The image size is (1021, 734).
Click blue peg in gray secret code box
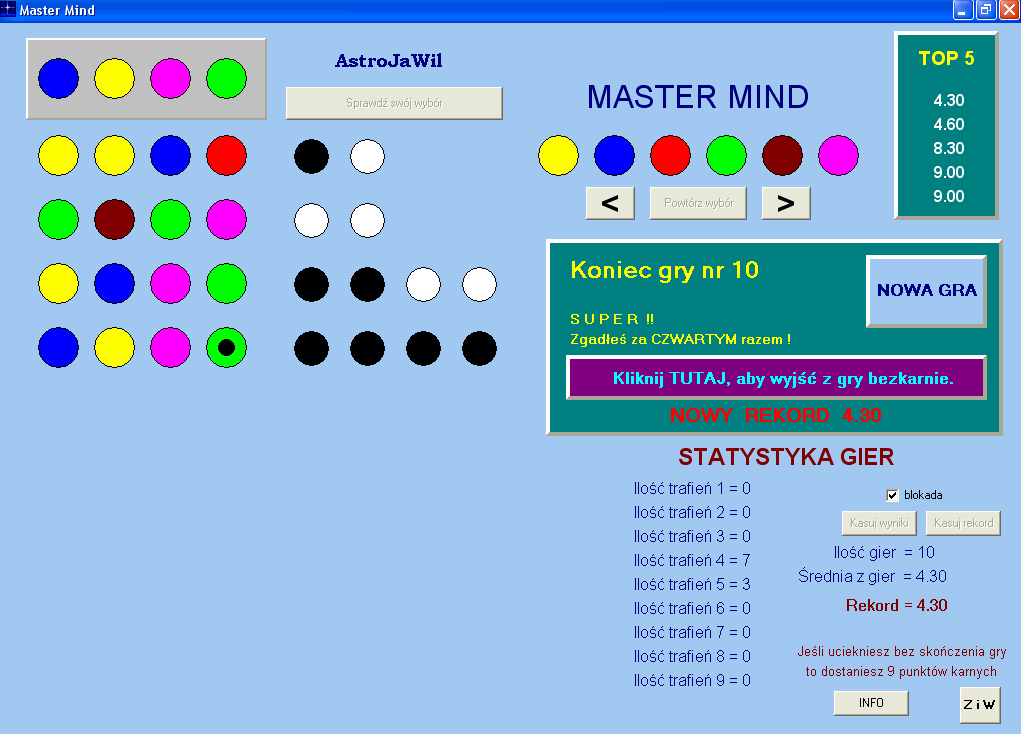59,79
